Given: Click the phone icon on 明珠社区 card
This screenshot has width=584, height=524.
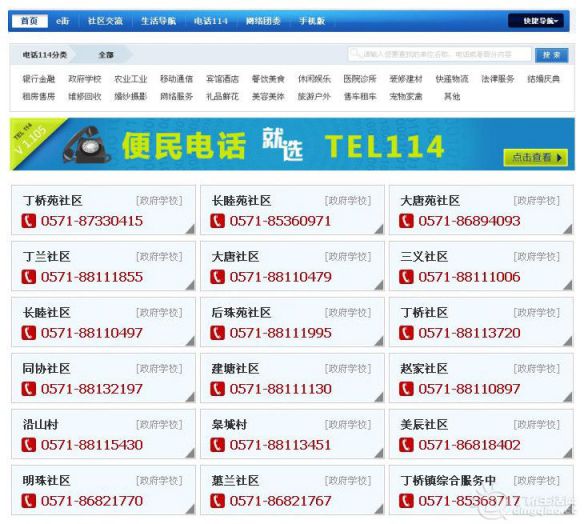Looking at the screenshot, I should click(x=29, y=501).
